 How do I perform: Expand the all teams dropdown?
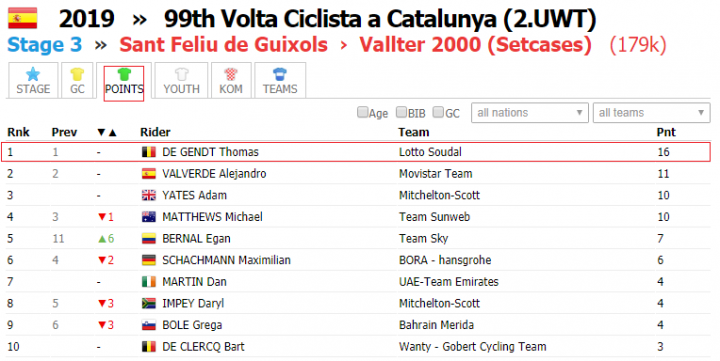[652, 113]
